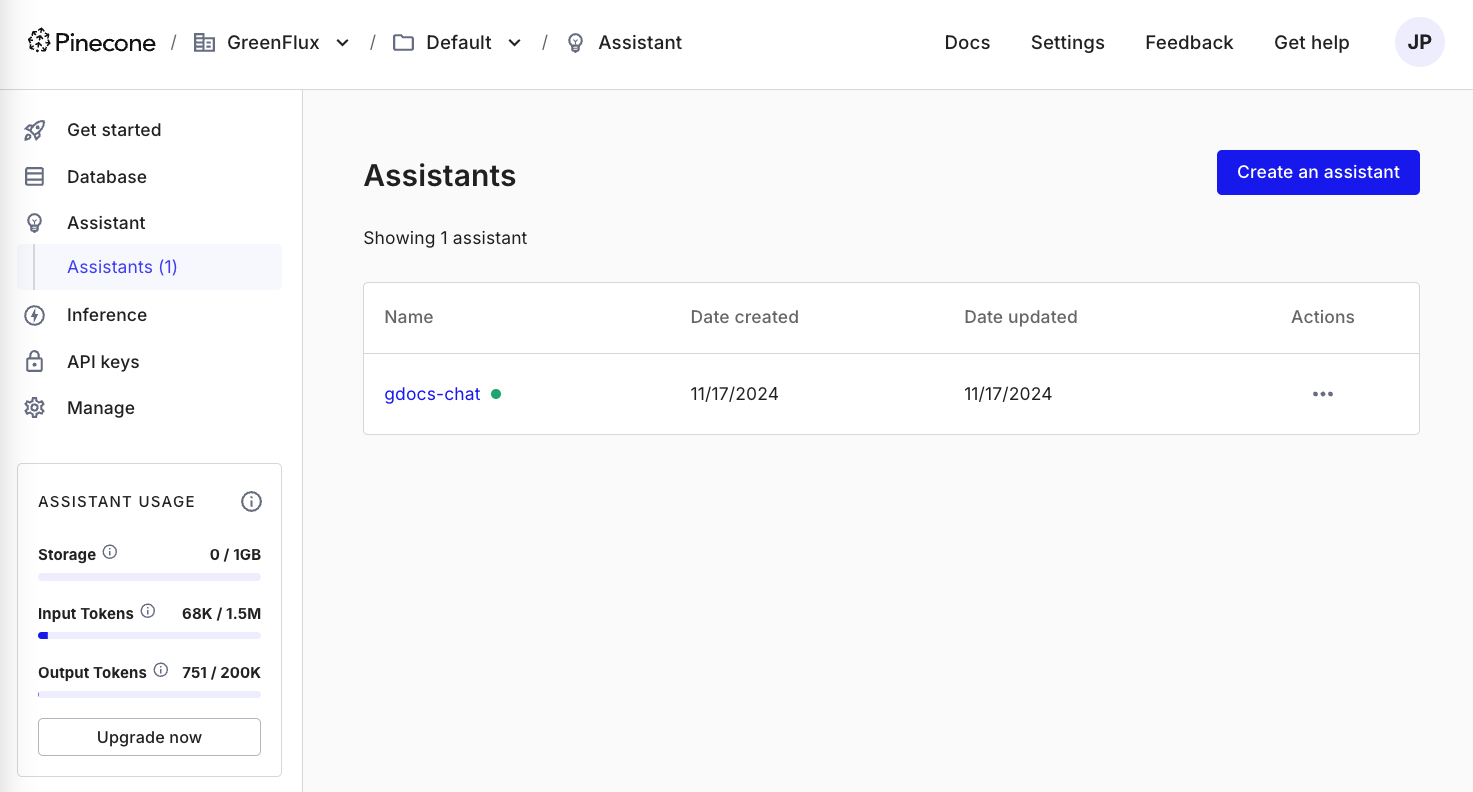Click the Inference lightning bolt icon
The image size is (1473, 792).
(x=34, y=315)
